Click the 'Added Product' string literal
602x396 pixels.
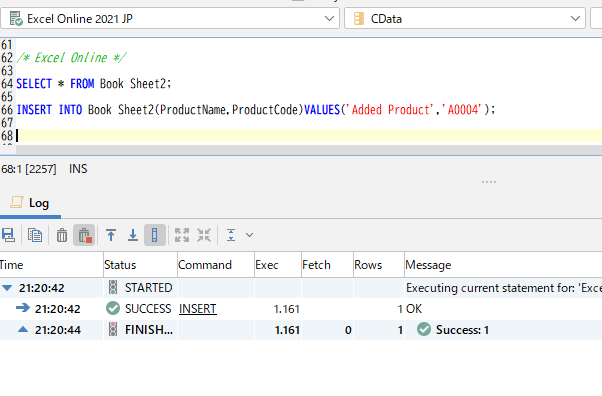[x=390, y=110]
